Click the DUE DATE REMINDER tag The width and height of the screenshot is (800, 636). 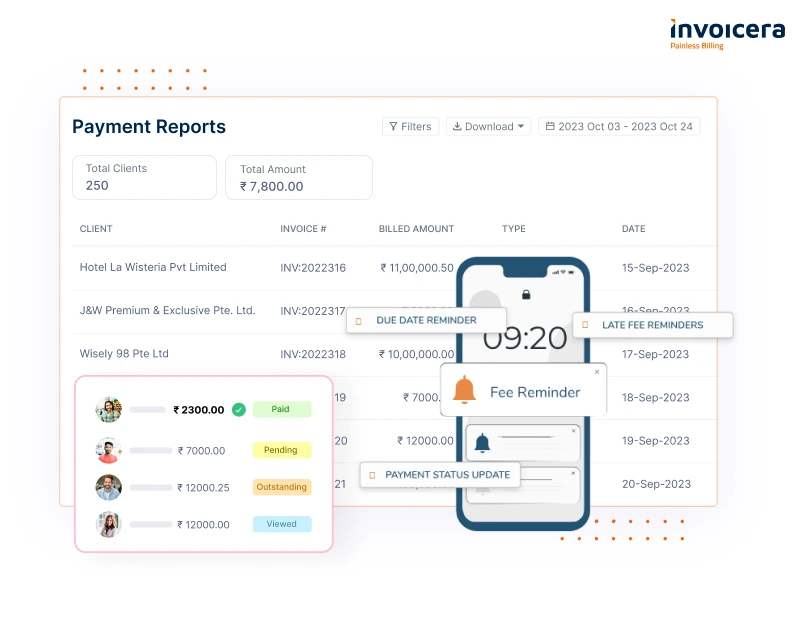tap(427, 321)
